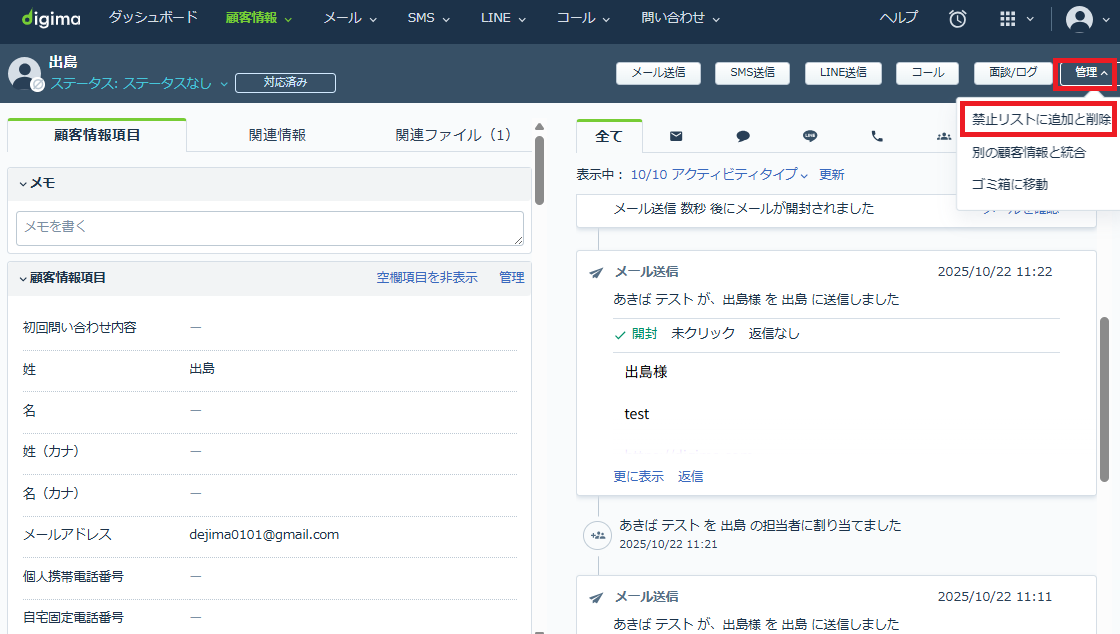Click paper plane icon on 11:11 mail
The width and height of the screenshot is (1120, 634).
(x=596, y=598)
